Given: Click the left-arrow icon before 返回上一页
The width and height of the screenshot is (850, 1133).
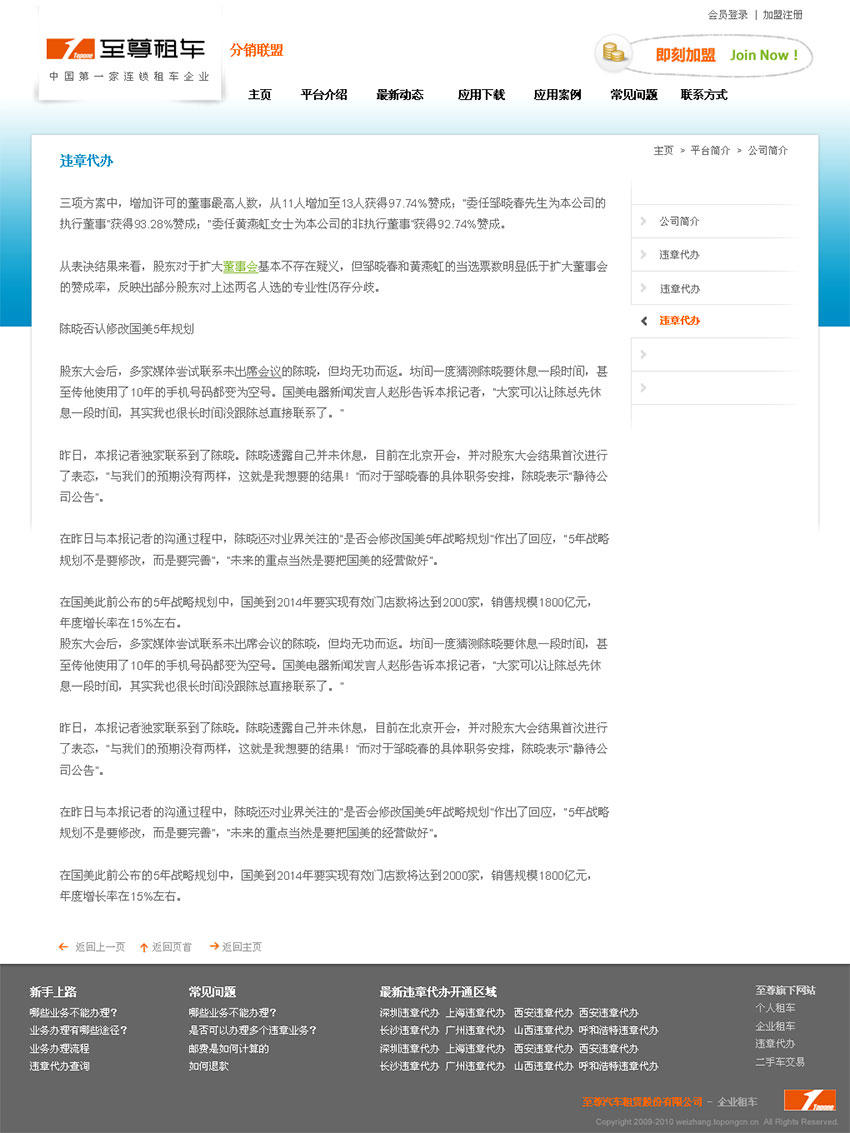Looking at the screenshot, I should [63, 946].
